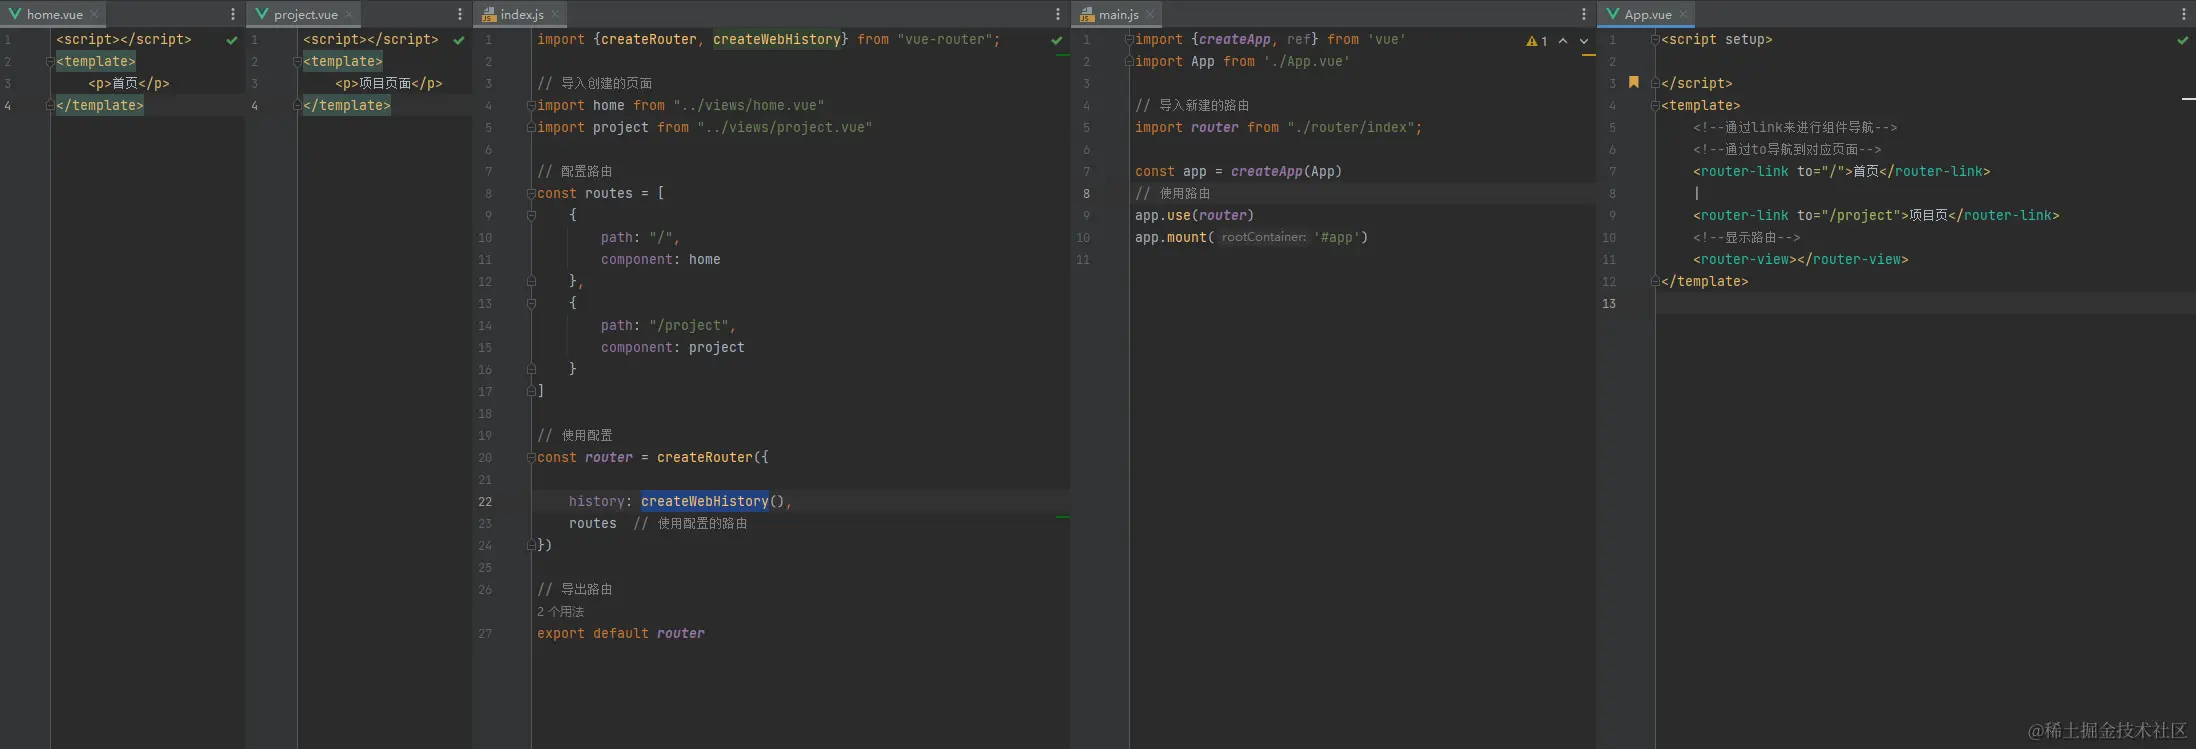Collapse the template block in home.vue
This screenshot has width=2196, height=749.
pos(50,62)
